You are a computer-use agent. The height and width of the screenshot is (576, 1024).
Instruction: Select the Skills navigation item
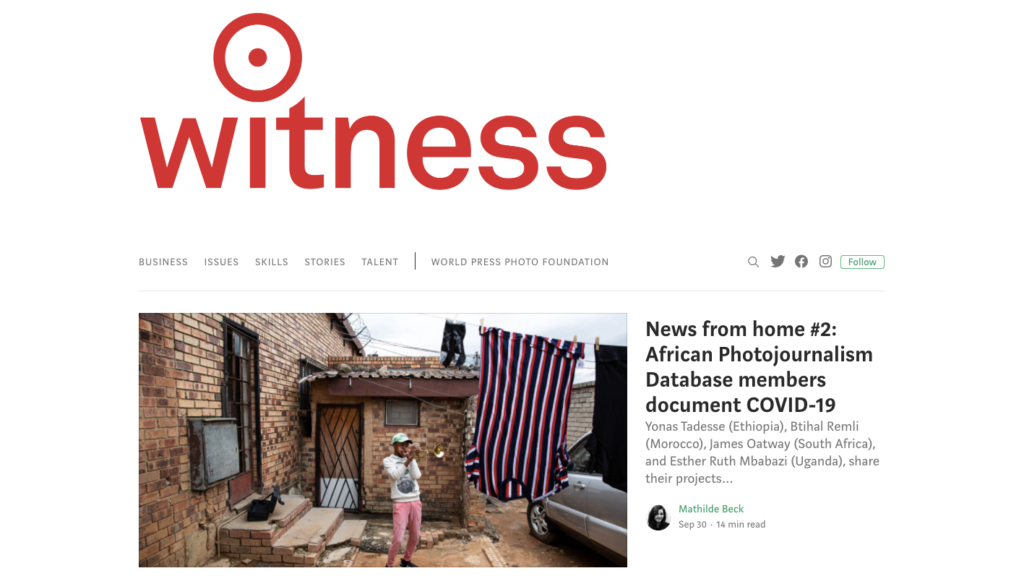[272, 262]
